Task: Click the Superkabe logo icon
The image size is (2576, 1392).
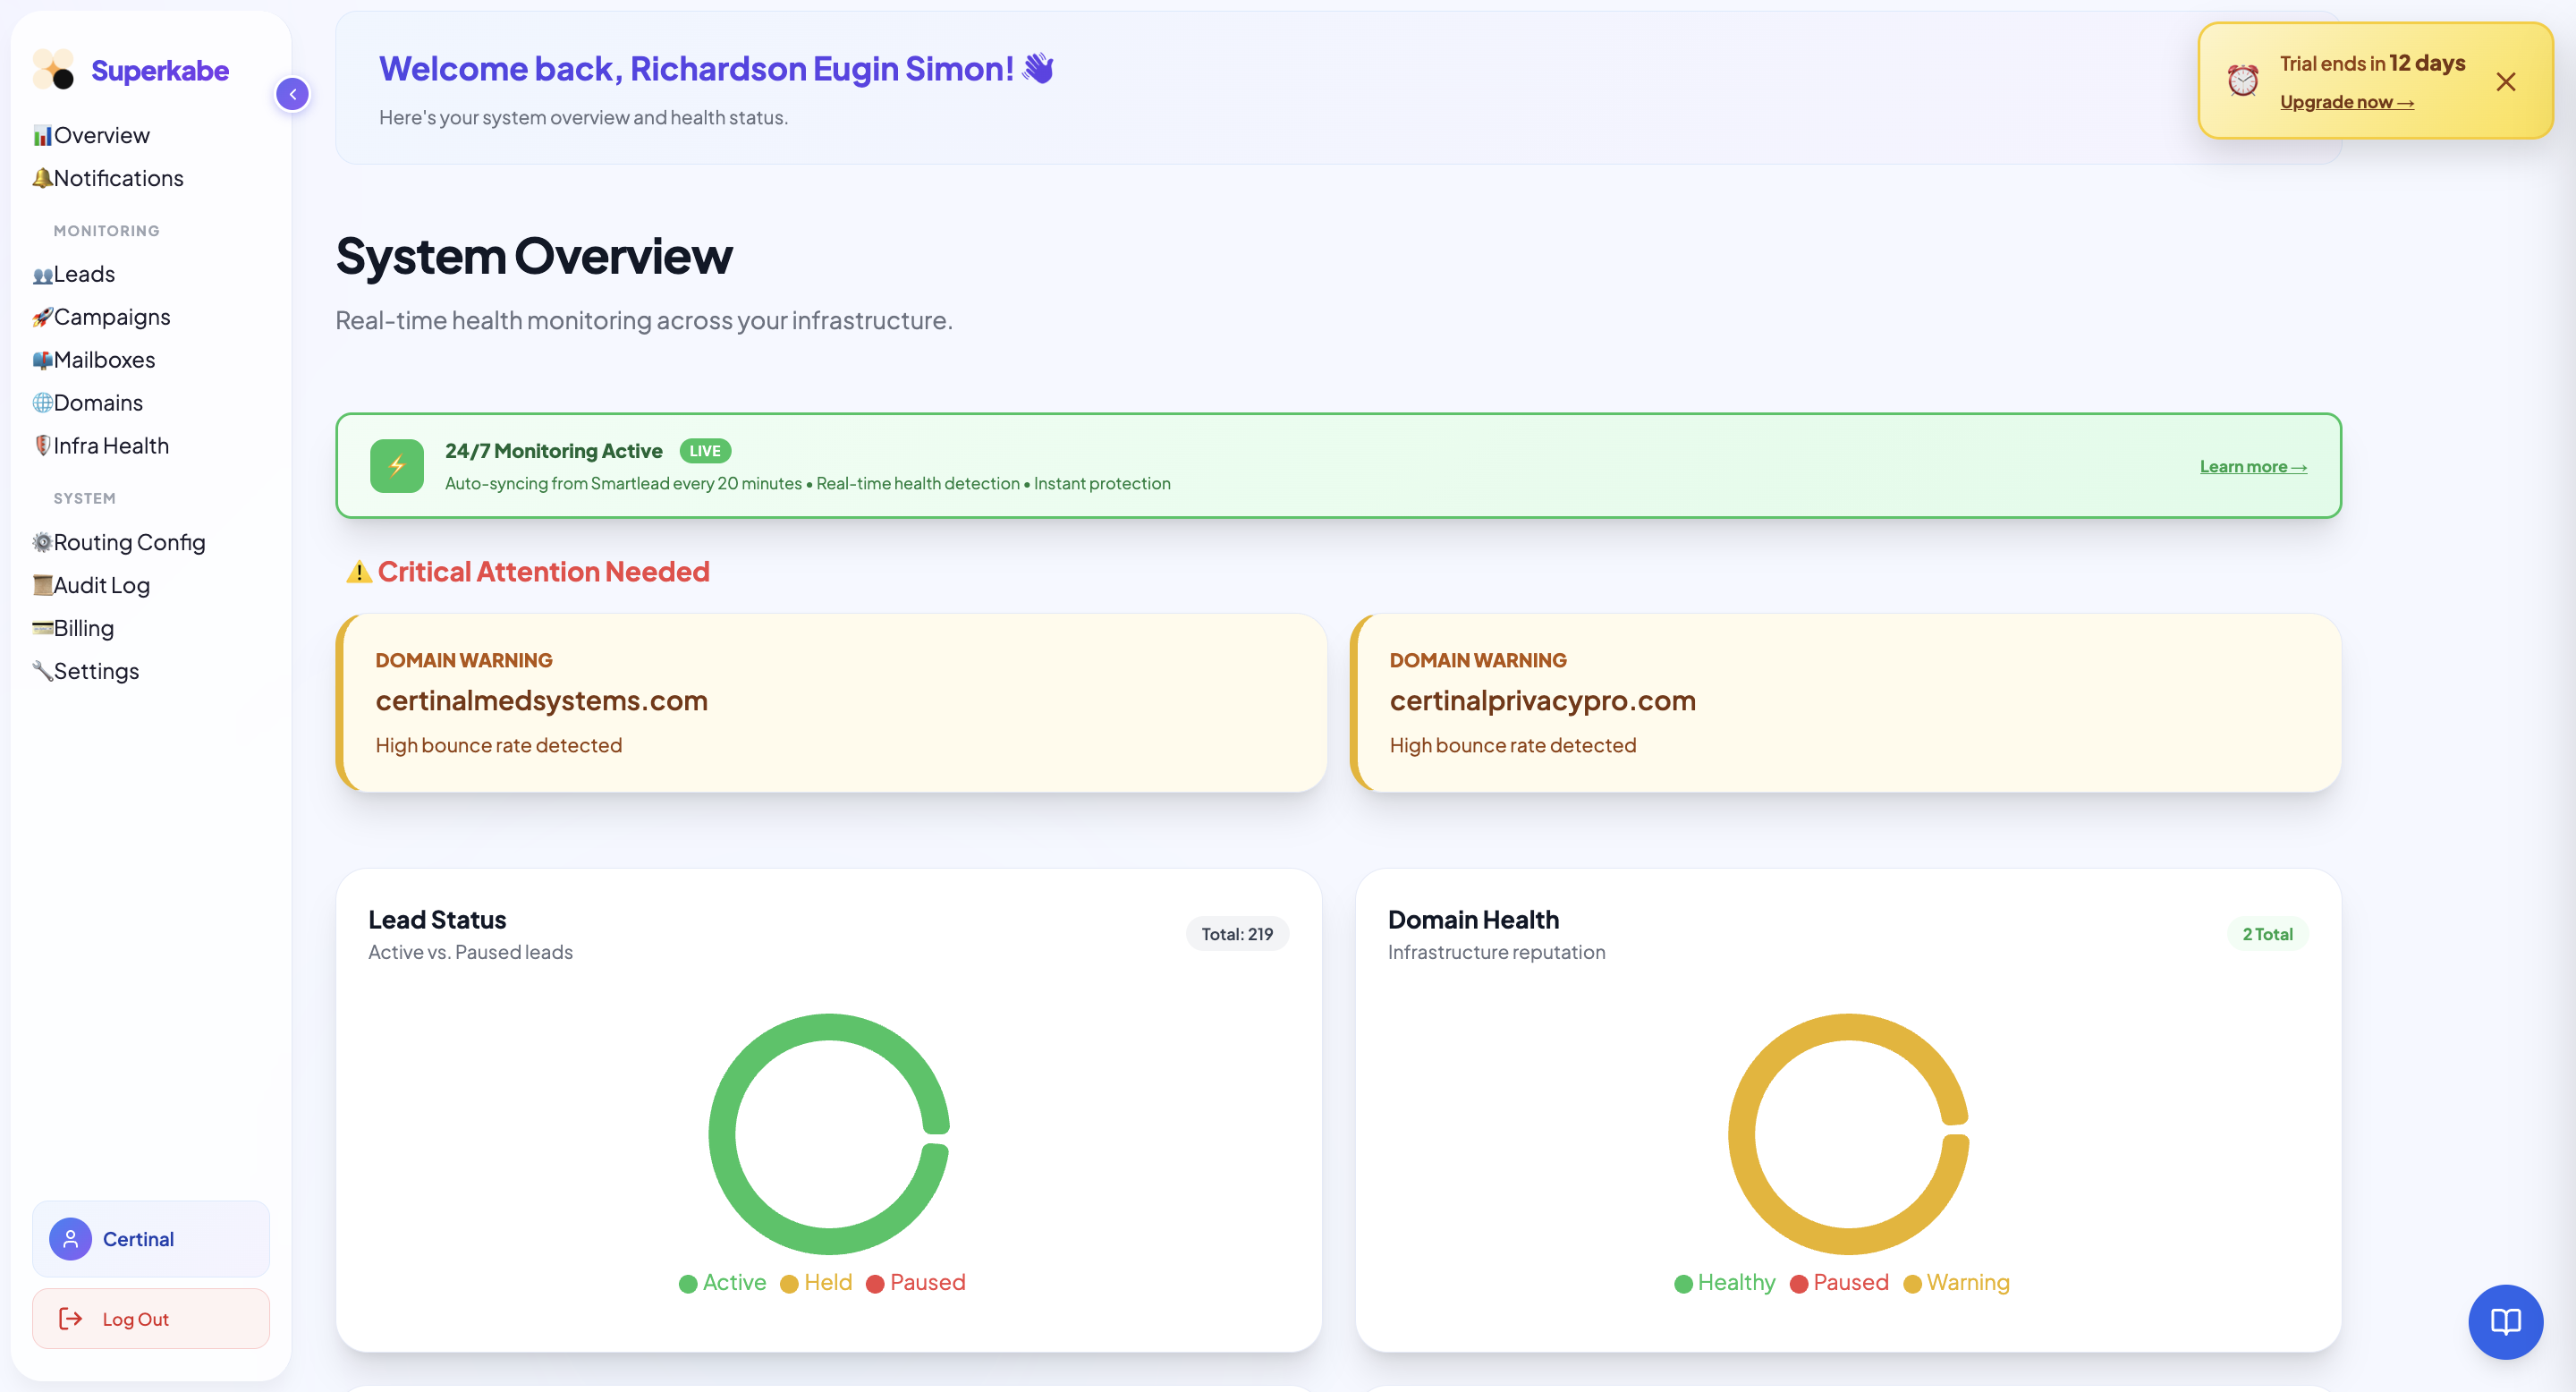Action: coord(53,70)
